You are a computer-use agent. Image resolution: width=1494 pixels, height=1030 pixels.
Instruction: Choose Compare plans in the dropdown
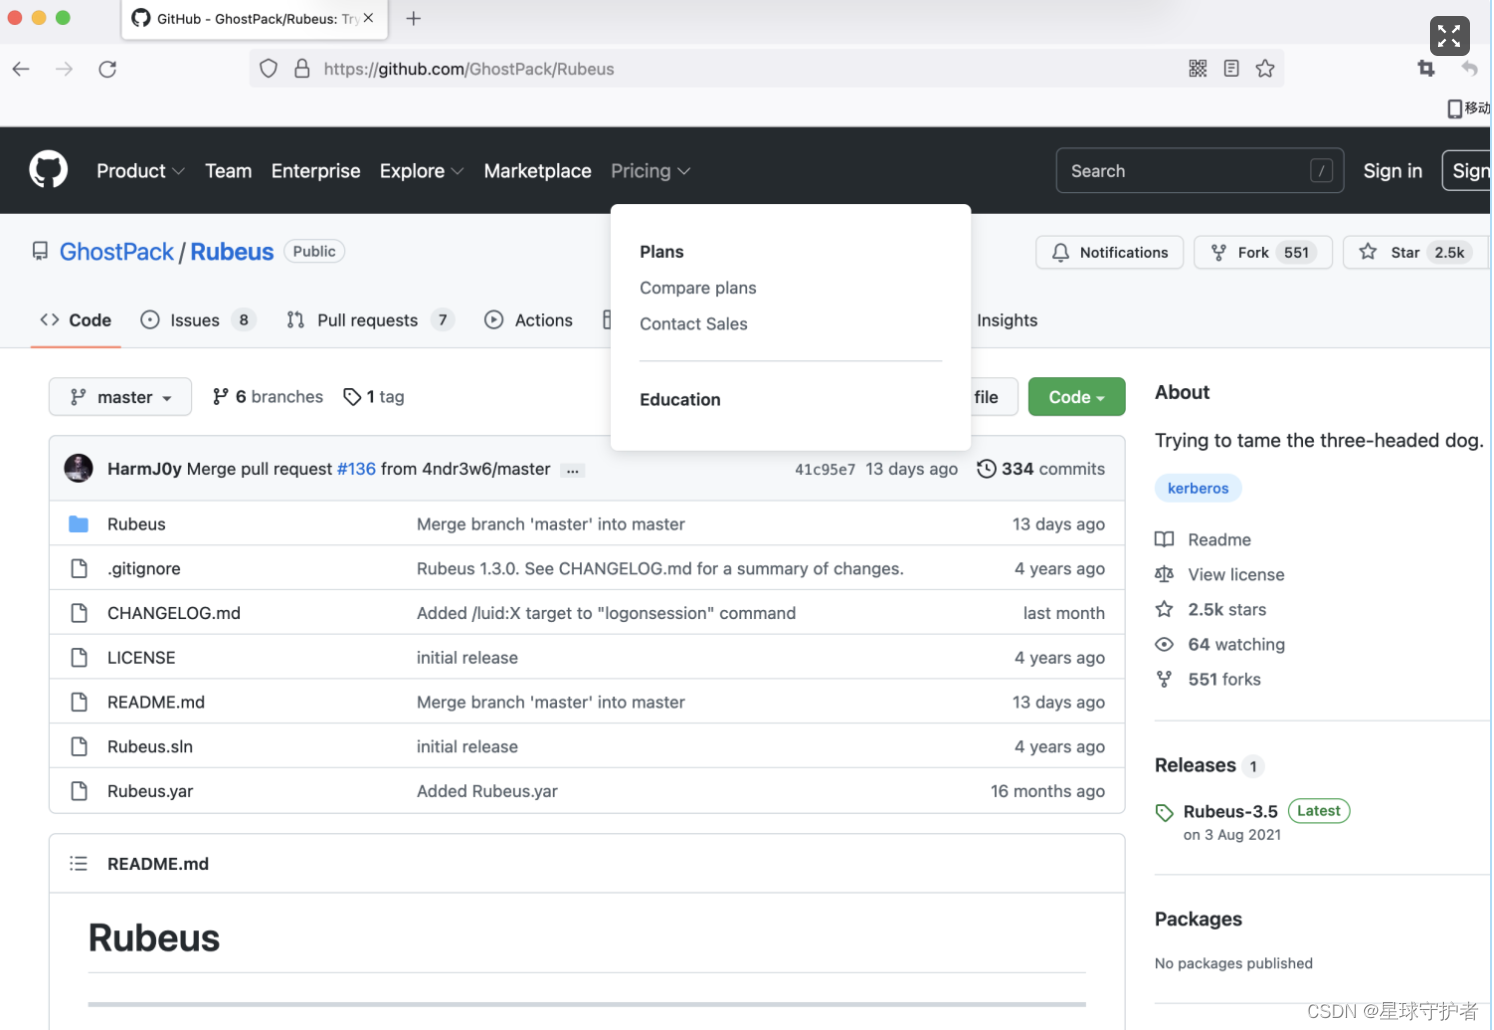(x=698, y=288)
